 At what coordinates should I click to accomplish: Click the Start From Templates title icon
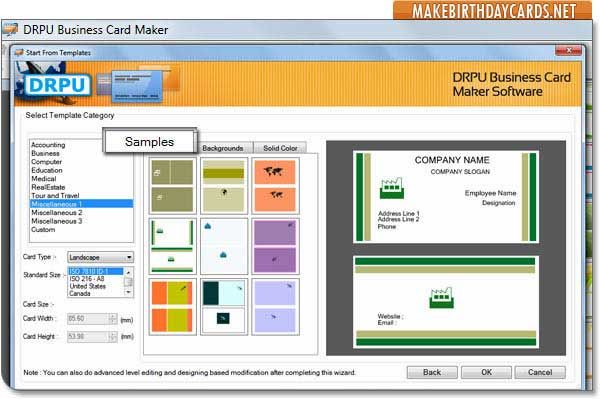19,52
